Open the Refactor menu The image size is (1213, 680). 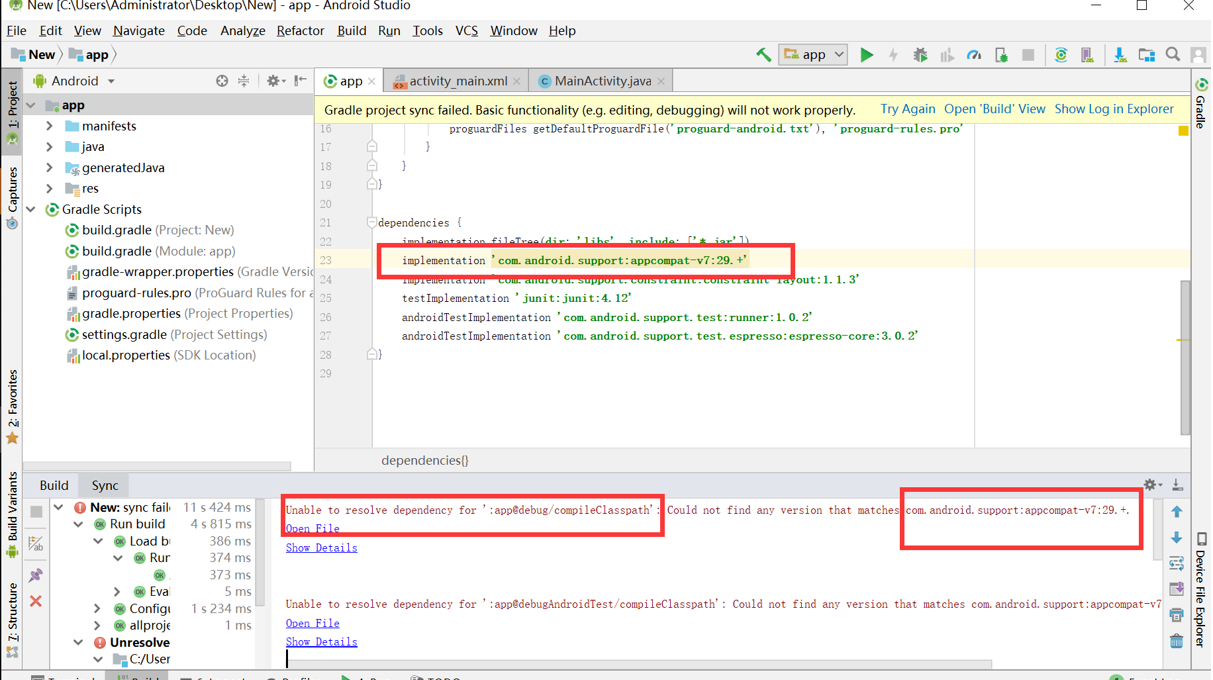click(x=300, y=31)
